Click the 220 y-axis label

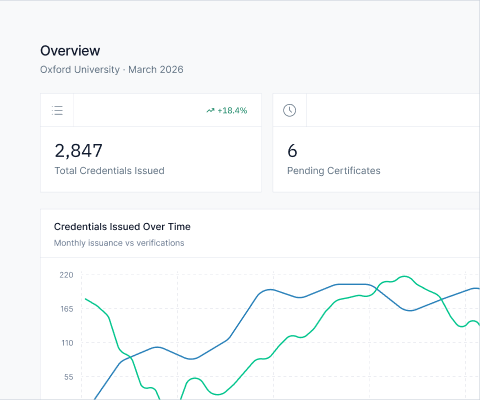coord(66,275)
